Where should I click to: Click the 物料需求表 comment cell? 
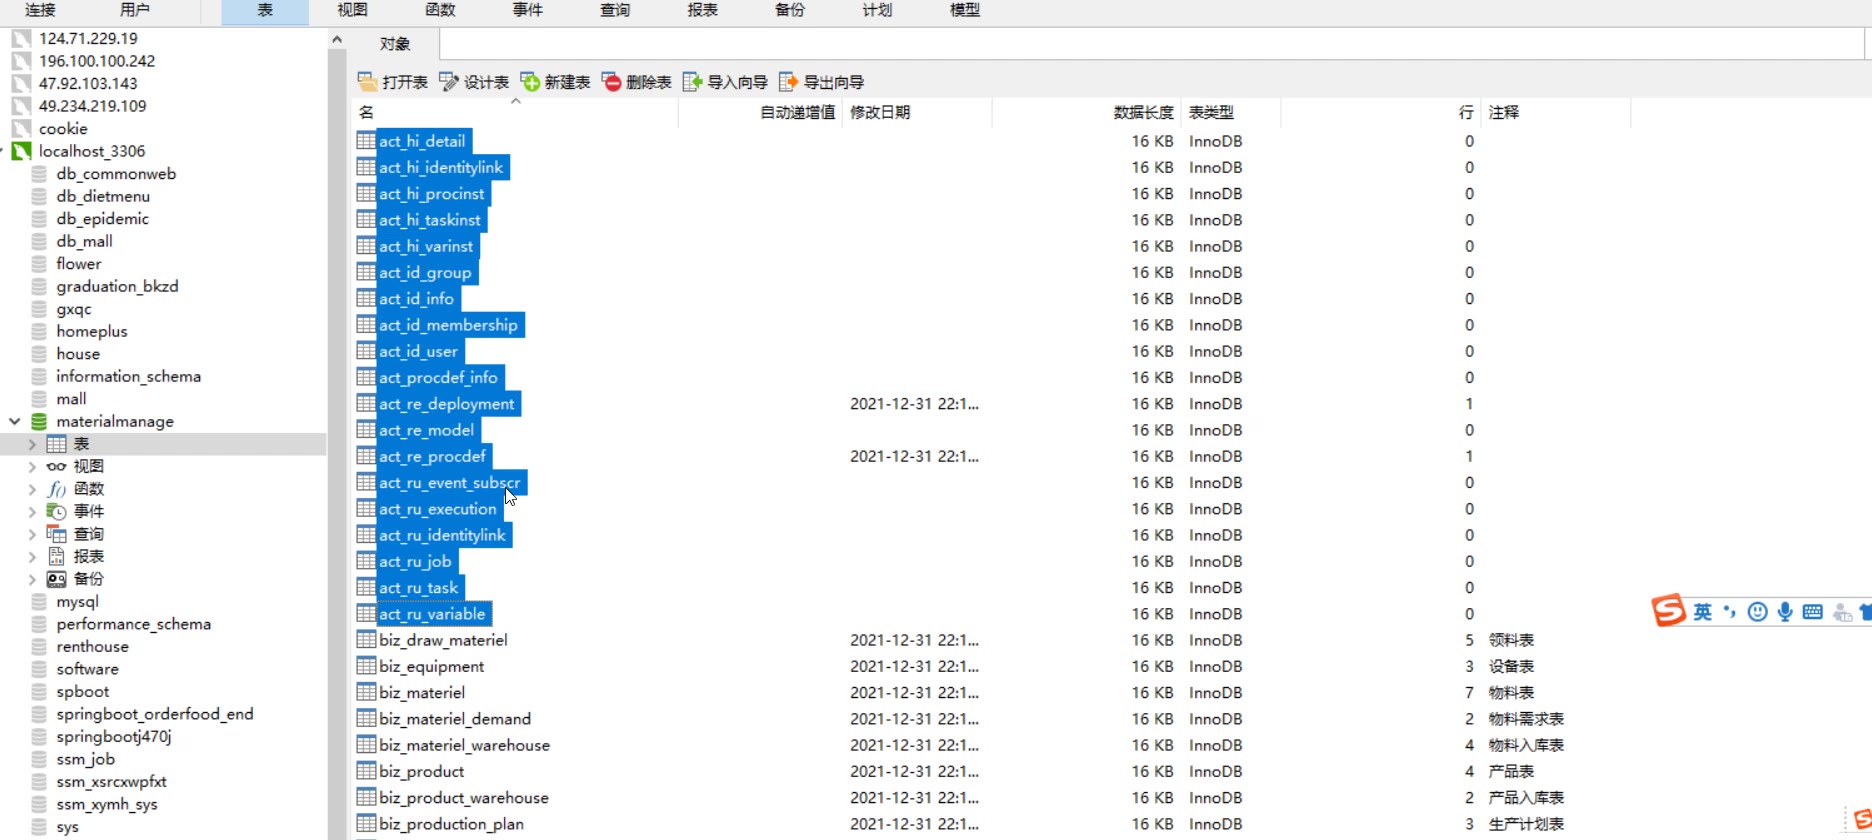(1526, 719)
